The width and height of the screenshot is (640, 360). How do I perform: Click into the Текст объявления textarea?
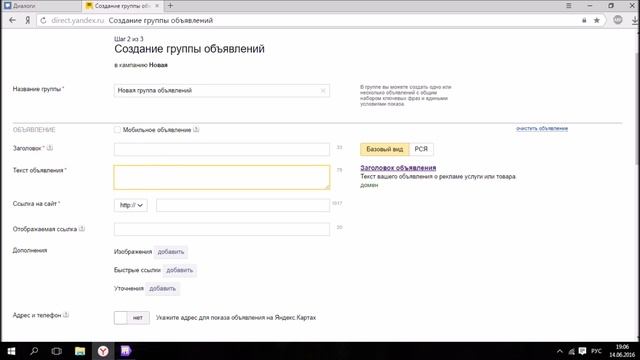click(222, 177)
